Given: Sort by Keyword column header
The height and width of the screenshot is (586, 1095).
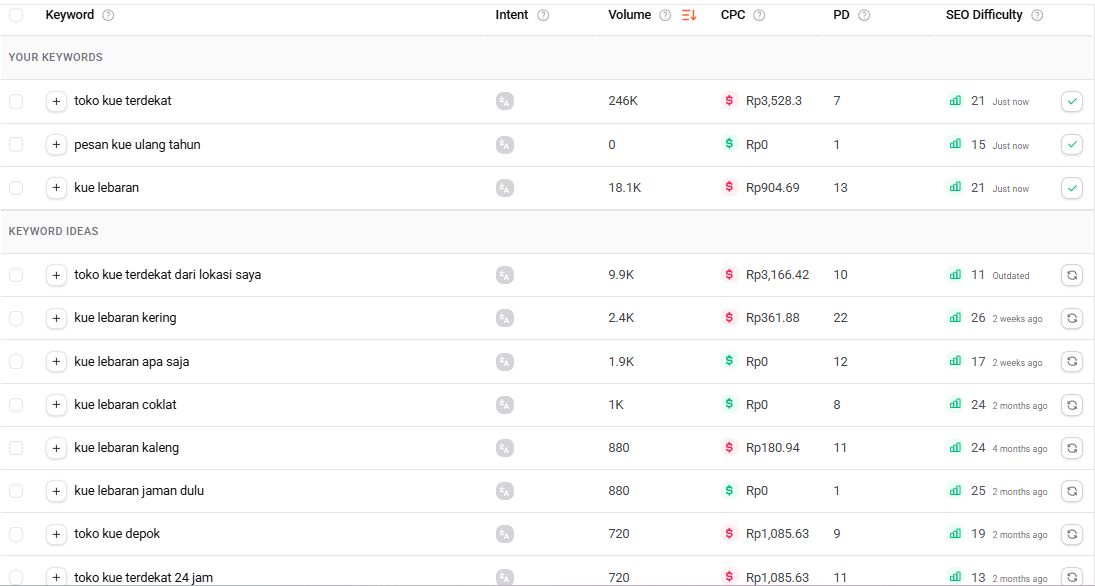Looking at the screenshot, I should tap(70, 15).
